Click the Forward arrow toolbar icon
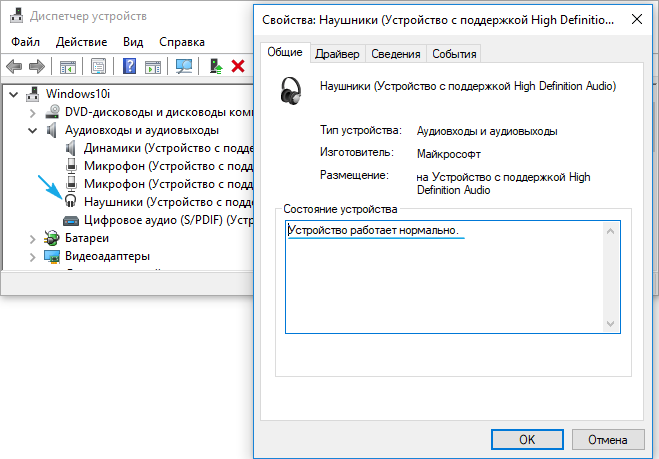This screenshot has height=459, width=659. coord(37,66)
